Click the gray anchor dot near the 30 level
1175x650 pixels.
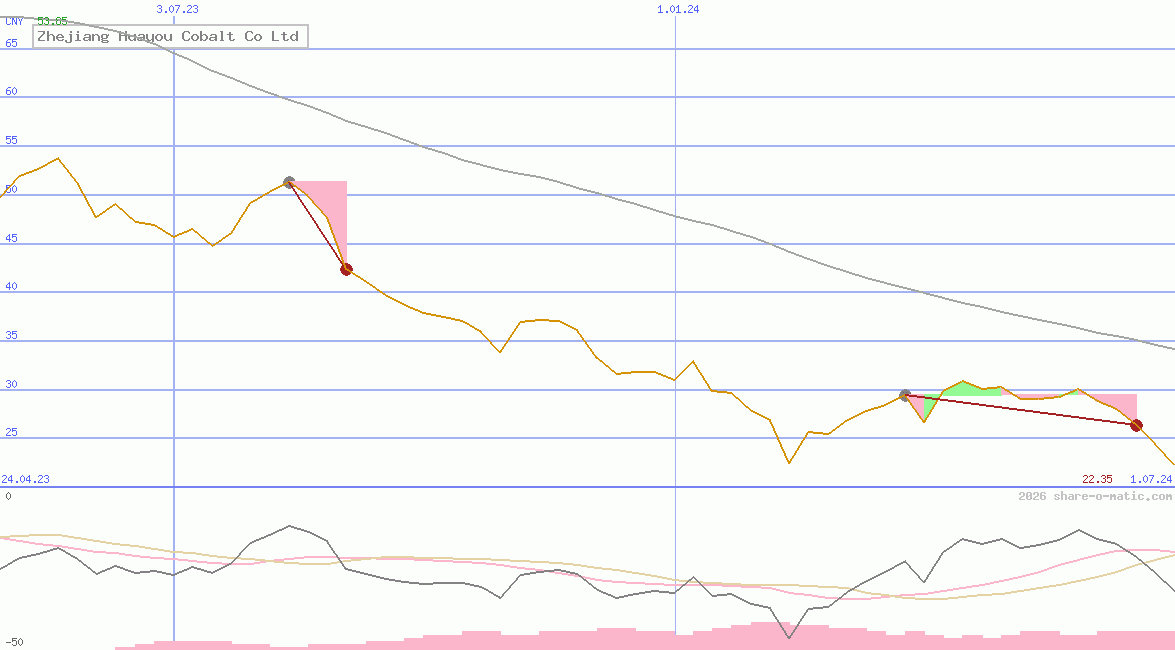coord(905,395)
